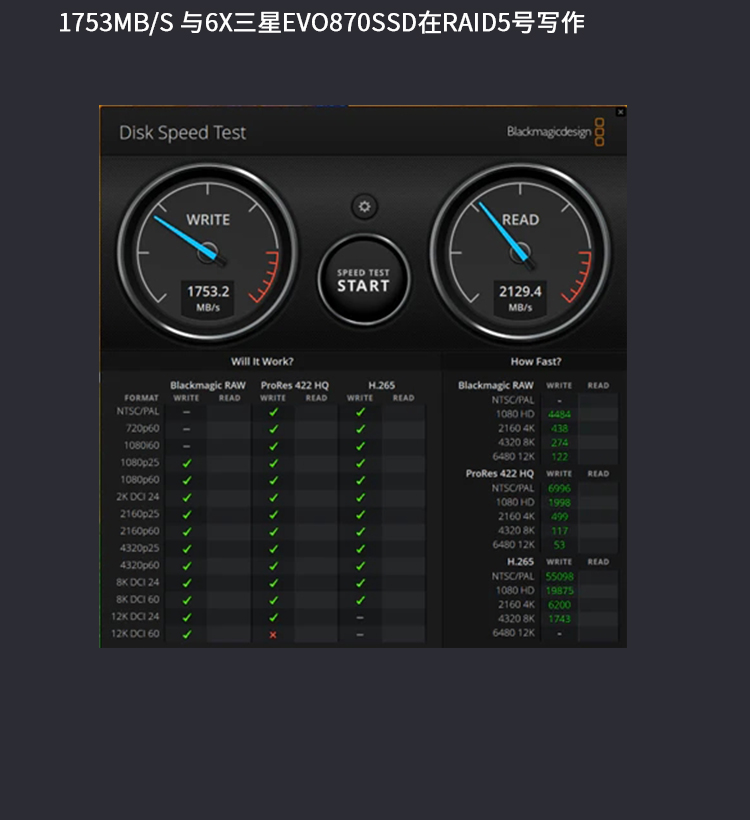Click the red X for ProRes 12K DCI 60

point(272,635)
